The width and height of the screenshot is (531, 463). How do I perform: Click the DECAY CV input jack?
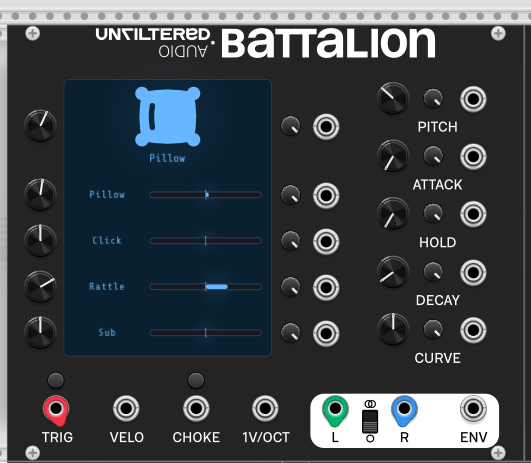tap(473, 273)
